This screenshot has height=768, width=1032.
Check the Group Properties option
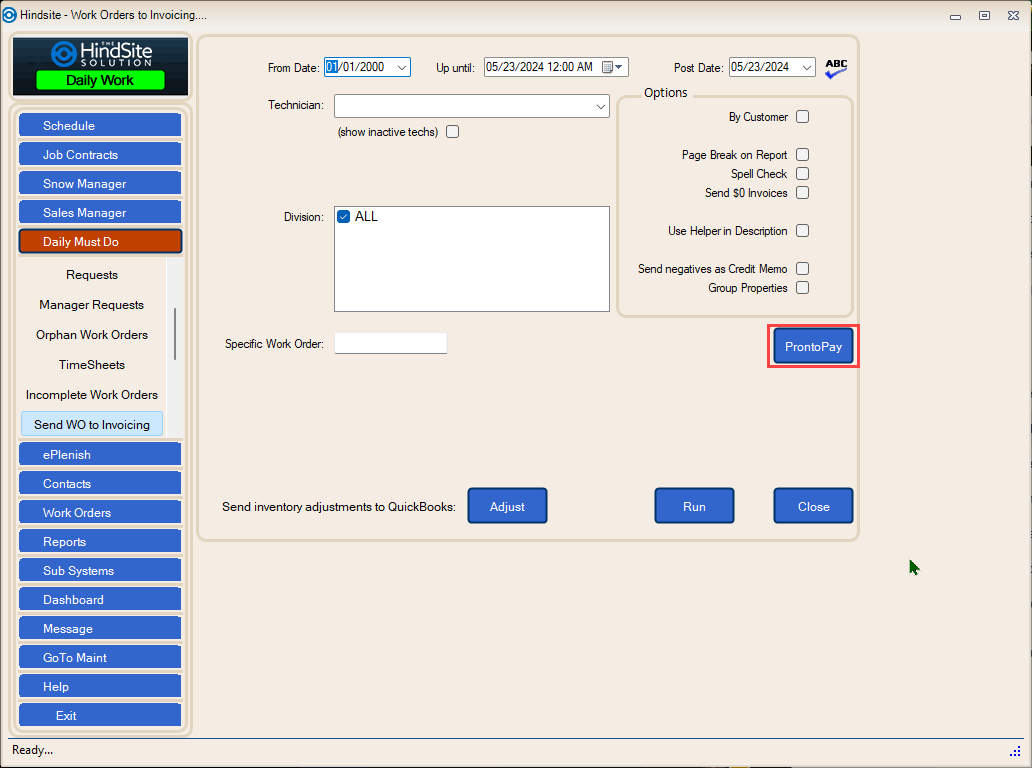pyautogui.click(x=802, y=288)
